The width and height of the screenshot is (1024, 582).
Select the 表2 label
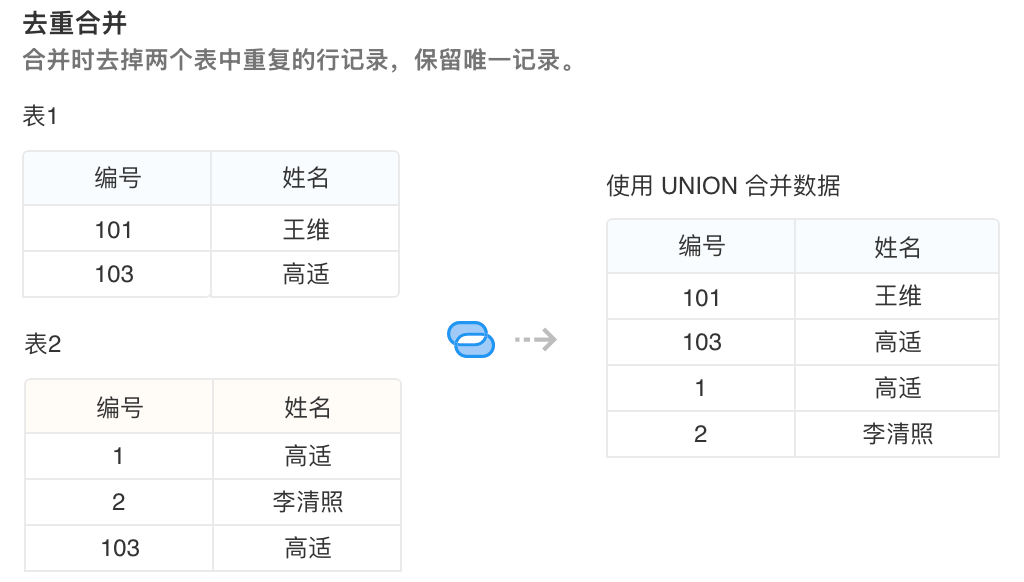[x=43, y=345]
